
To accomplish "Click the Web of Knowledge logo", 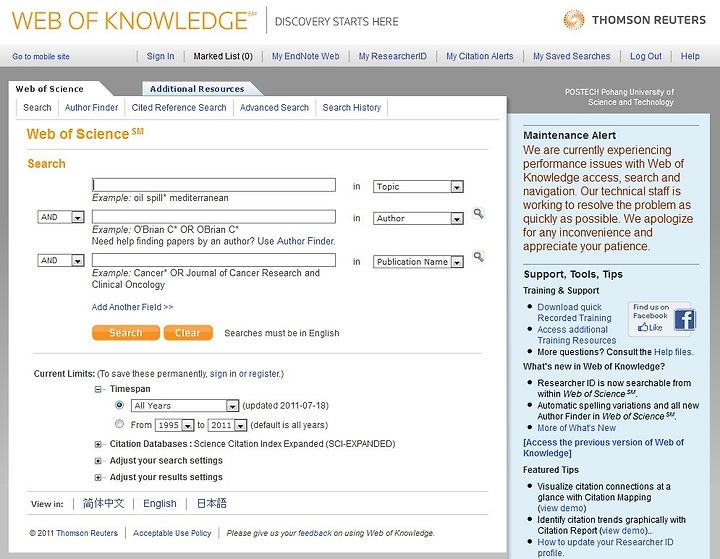I will click(x=134, y=21).
